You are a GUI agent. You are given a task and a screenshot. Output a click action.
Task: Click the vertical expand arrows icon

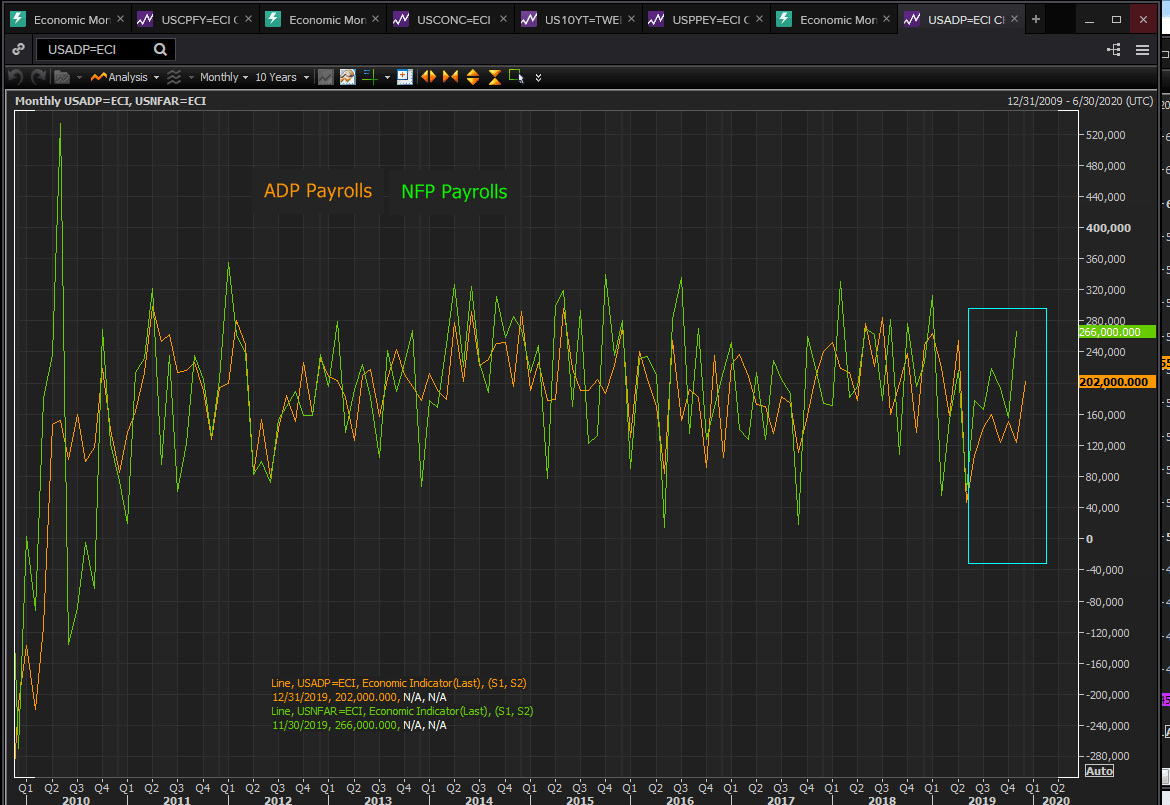(x=472, y=77)
